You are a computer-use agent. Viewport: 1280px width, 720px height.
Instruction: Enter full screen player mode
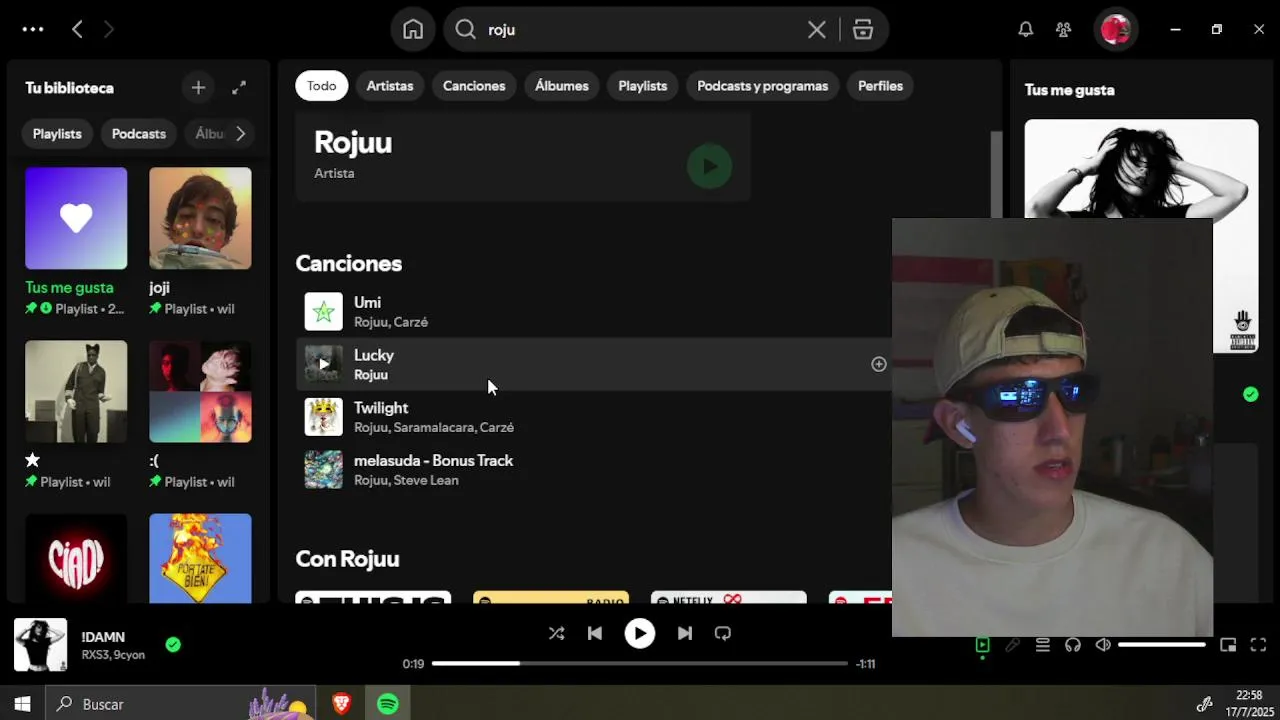(1258, 645)
